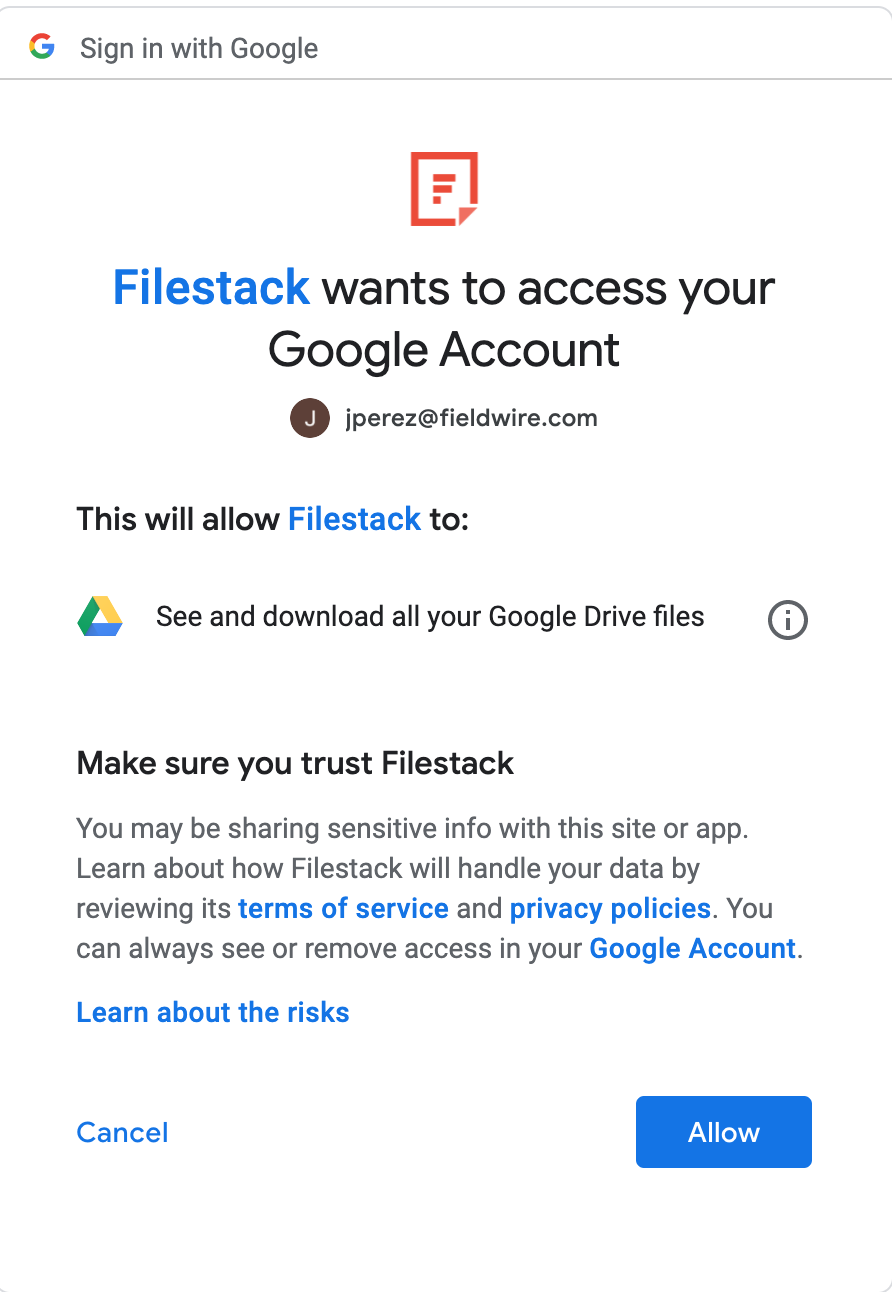
Task: Click the Cancel link
Action: (x=122, y=1132)
